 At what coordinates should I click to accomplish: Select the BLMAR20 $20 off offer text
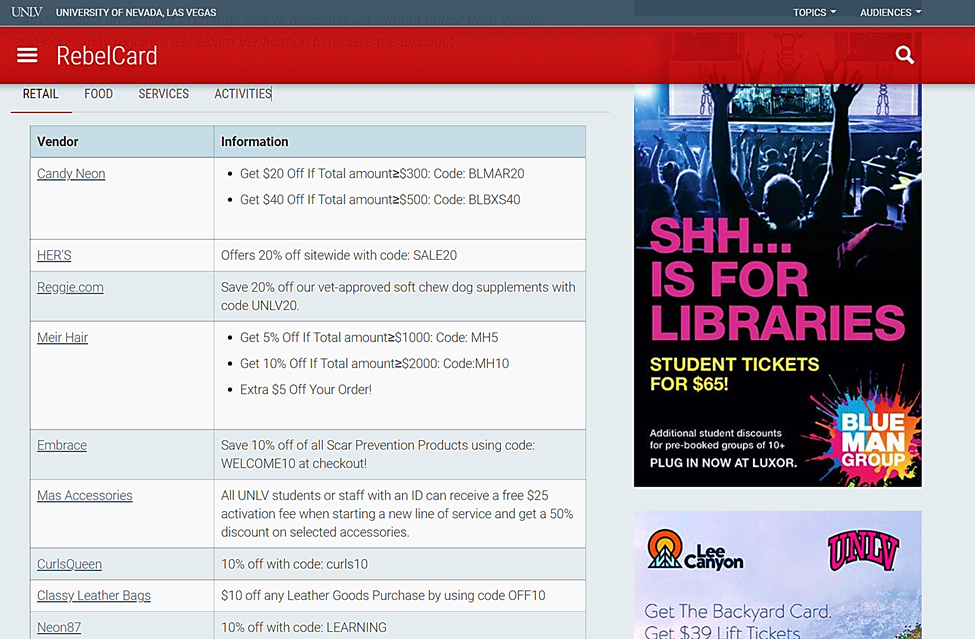click(x=382, y=173)
